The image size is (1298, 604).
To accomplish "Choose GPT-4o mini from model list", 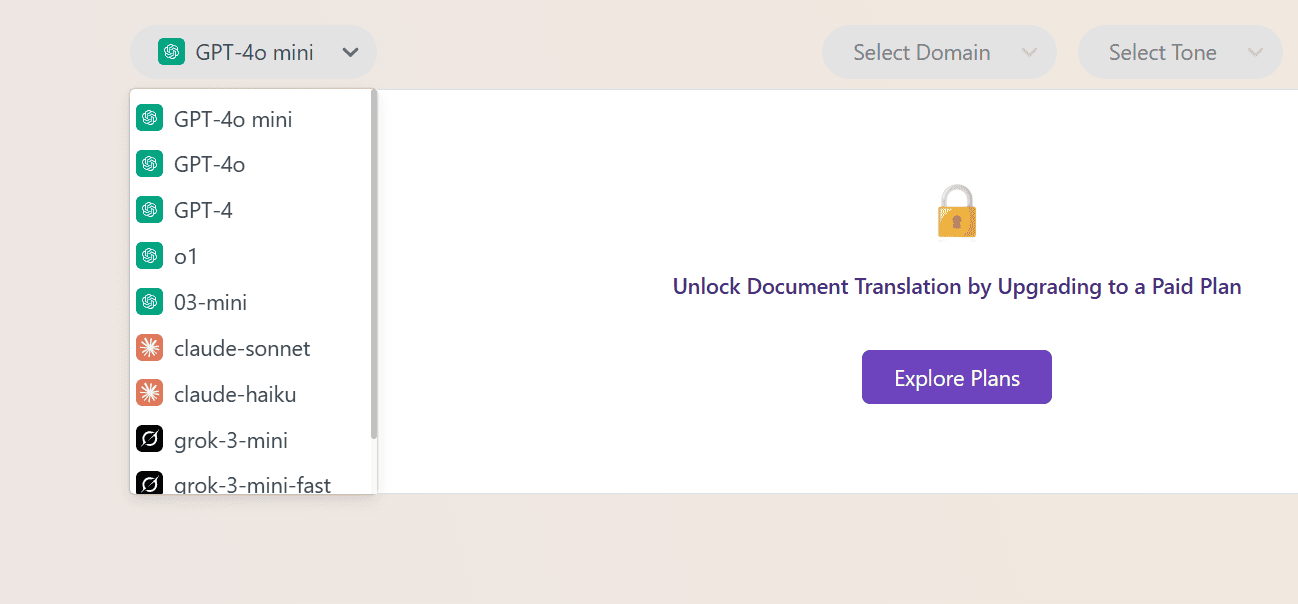I will [x=233, y=119].
